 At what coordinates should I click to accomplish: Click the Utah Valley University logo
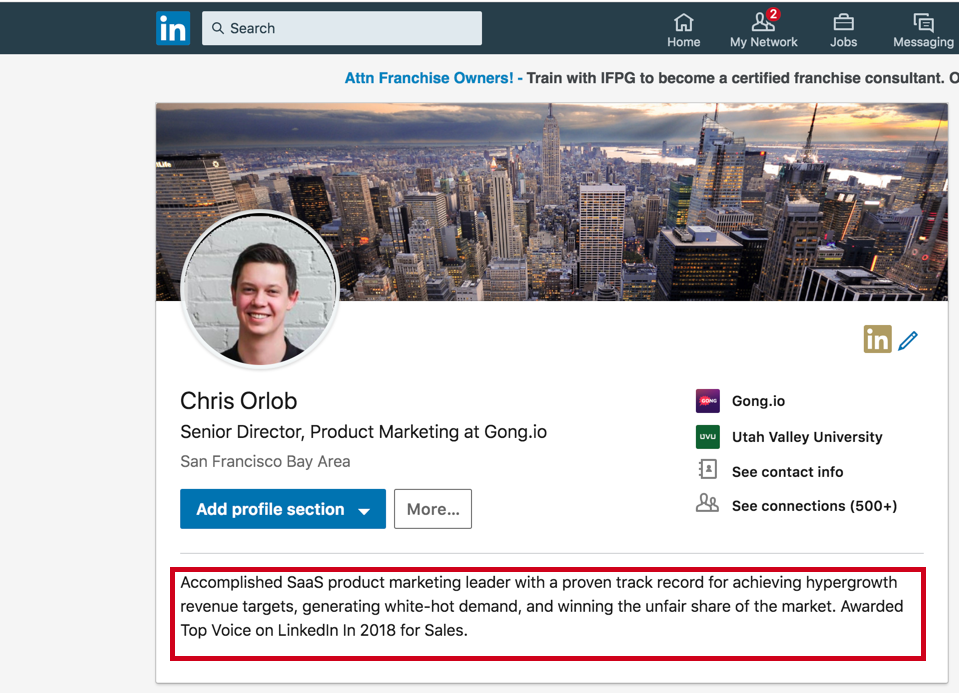708,437
